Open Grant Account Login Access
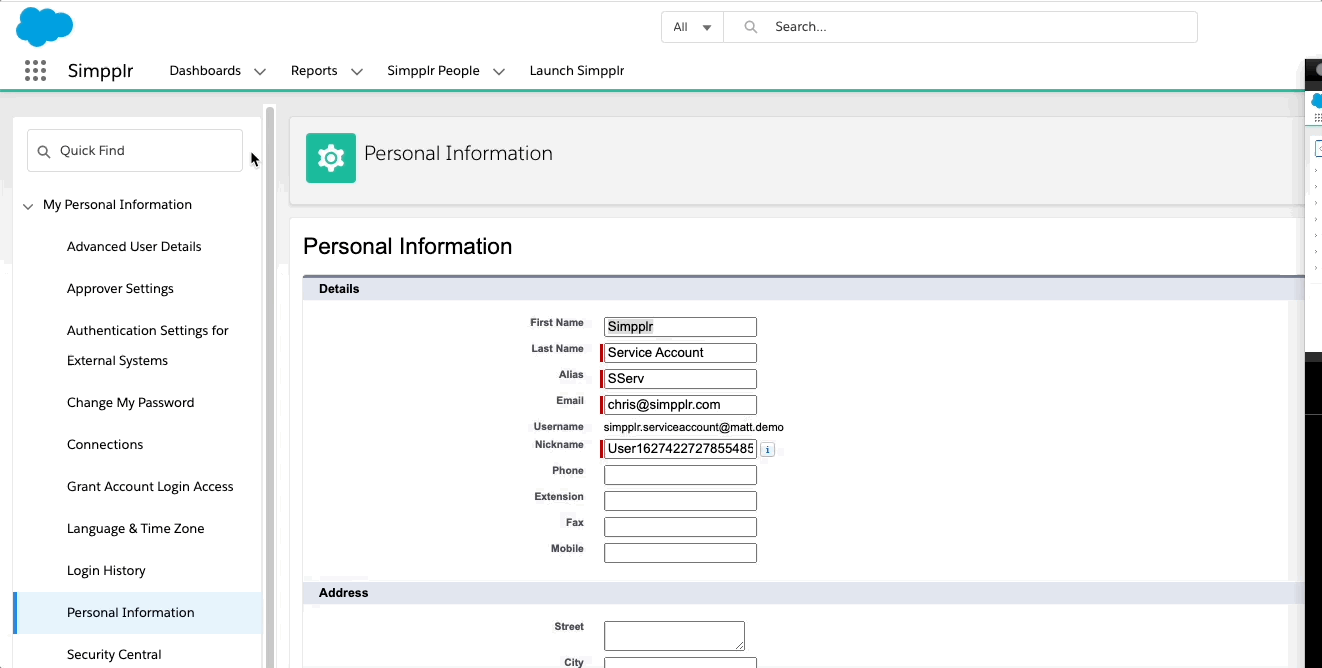This screenshot has height=668, width=1322. point(150,487)
